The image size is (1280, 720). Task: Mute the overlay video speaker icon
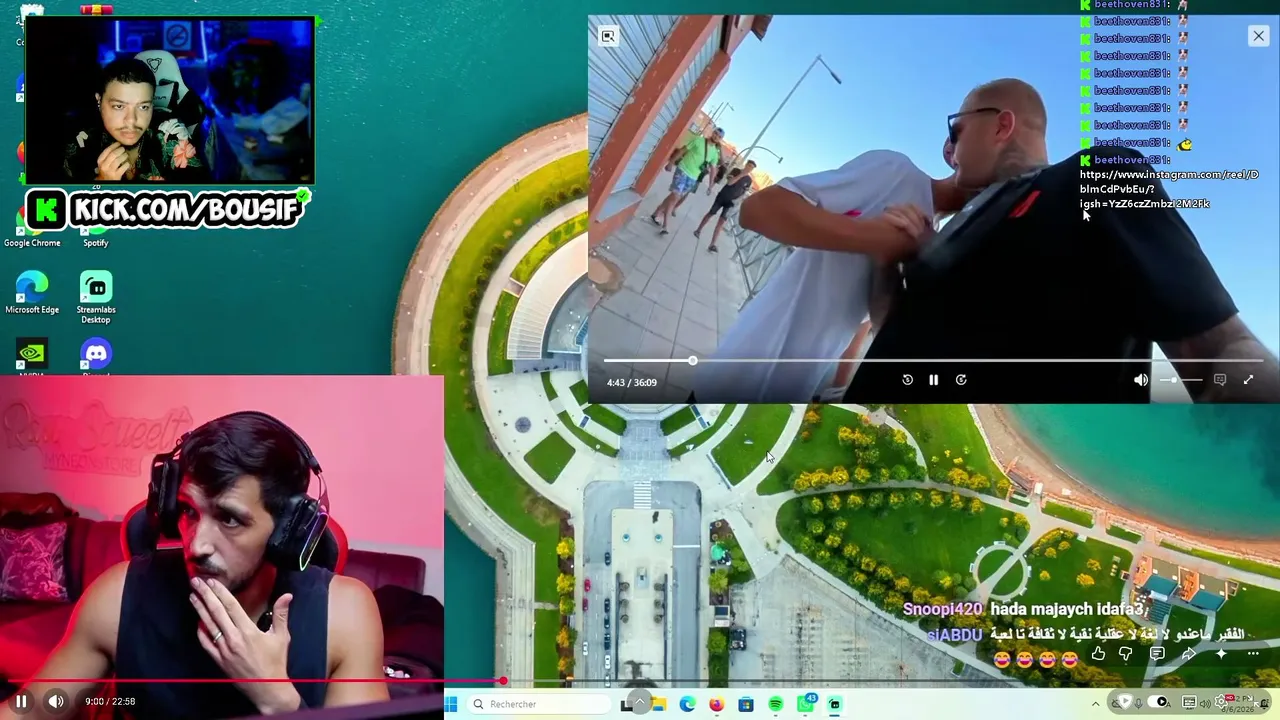[x=1141, y=380]
